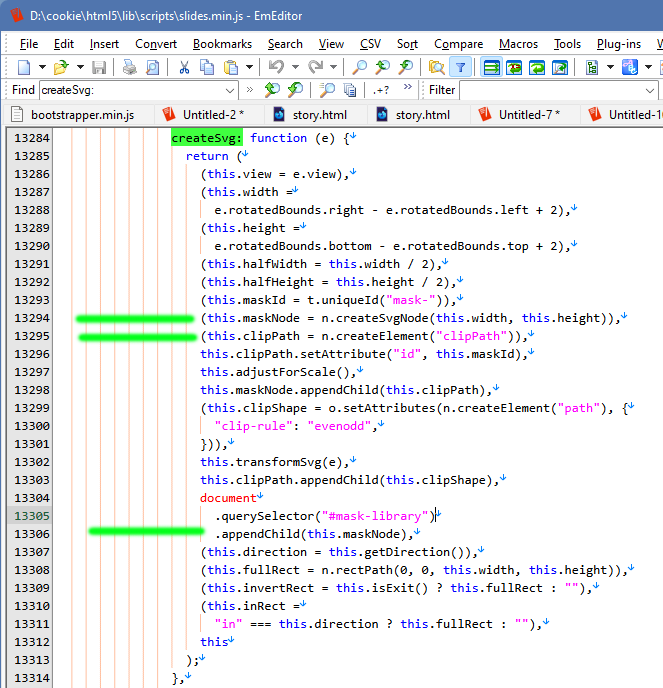
Task: Toggle the Filter funnel button
Action: 459,67
